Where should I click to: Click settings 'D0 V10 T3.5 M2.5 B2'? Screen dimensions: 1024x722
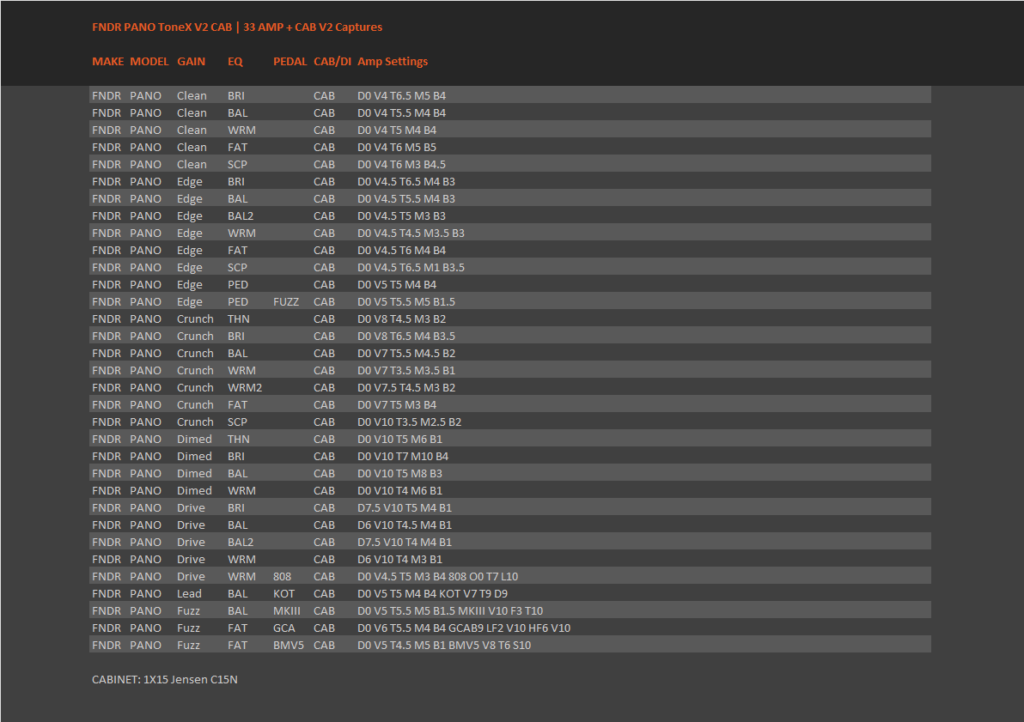coord(409,422)
